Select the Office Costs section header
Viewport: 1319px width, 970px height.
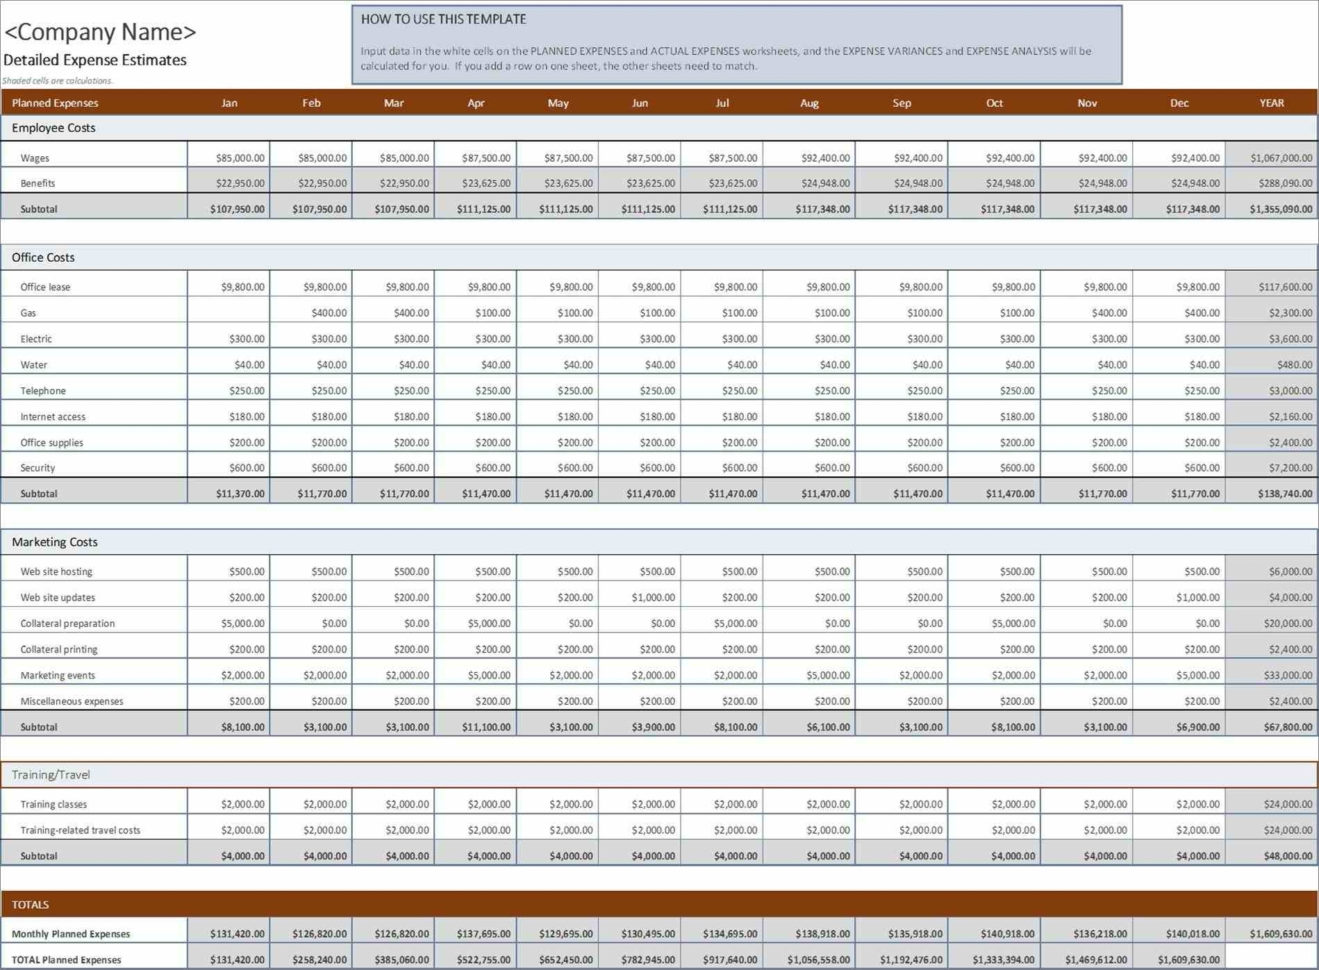42,257
